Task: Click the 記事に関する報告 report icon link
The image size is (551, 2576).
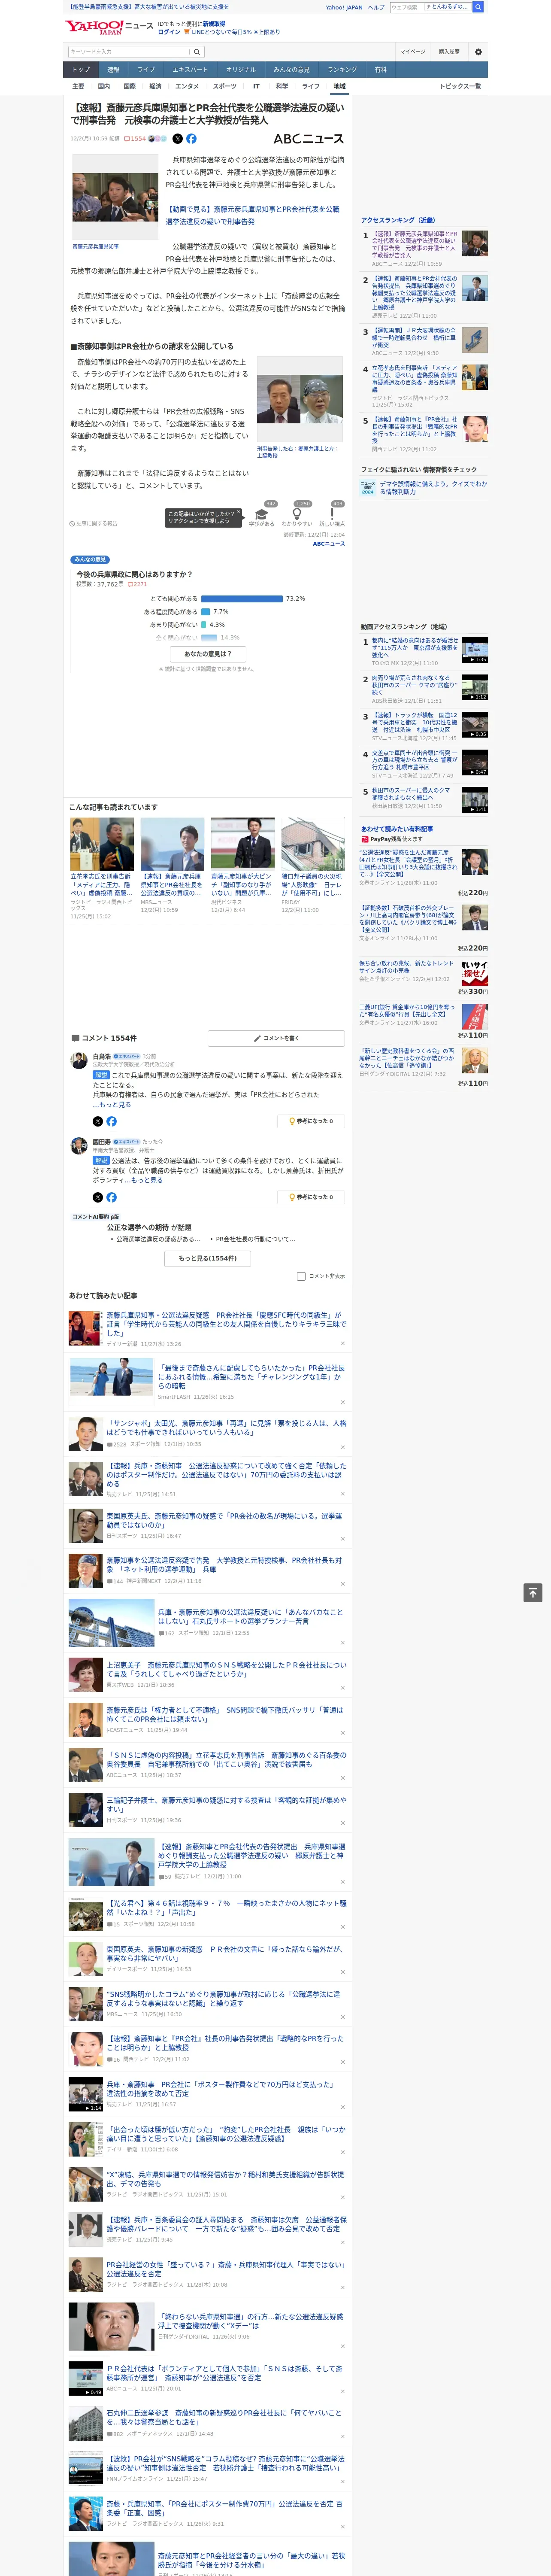Action: (x=94, y=523)
